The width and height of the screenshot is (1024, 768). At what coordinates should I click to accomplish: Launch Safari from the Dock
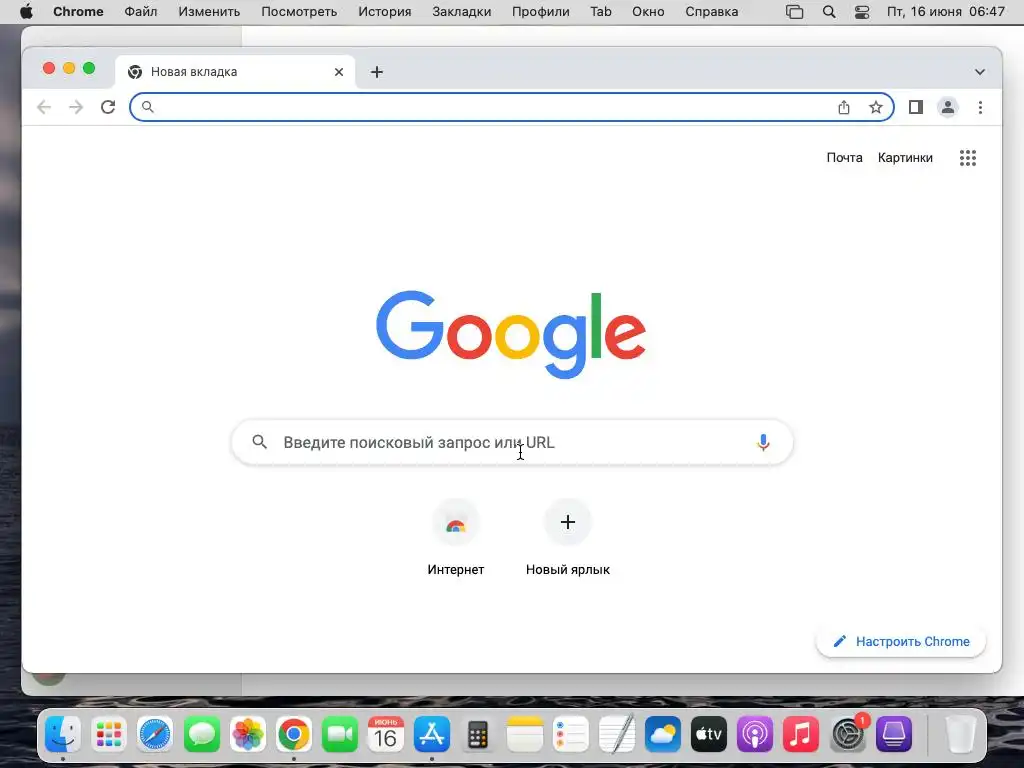pyautogui.click(x=155, y=735)
